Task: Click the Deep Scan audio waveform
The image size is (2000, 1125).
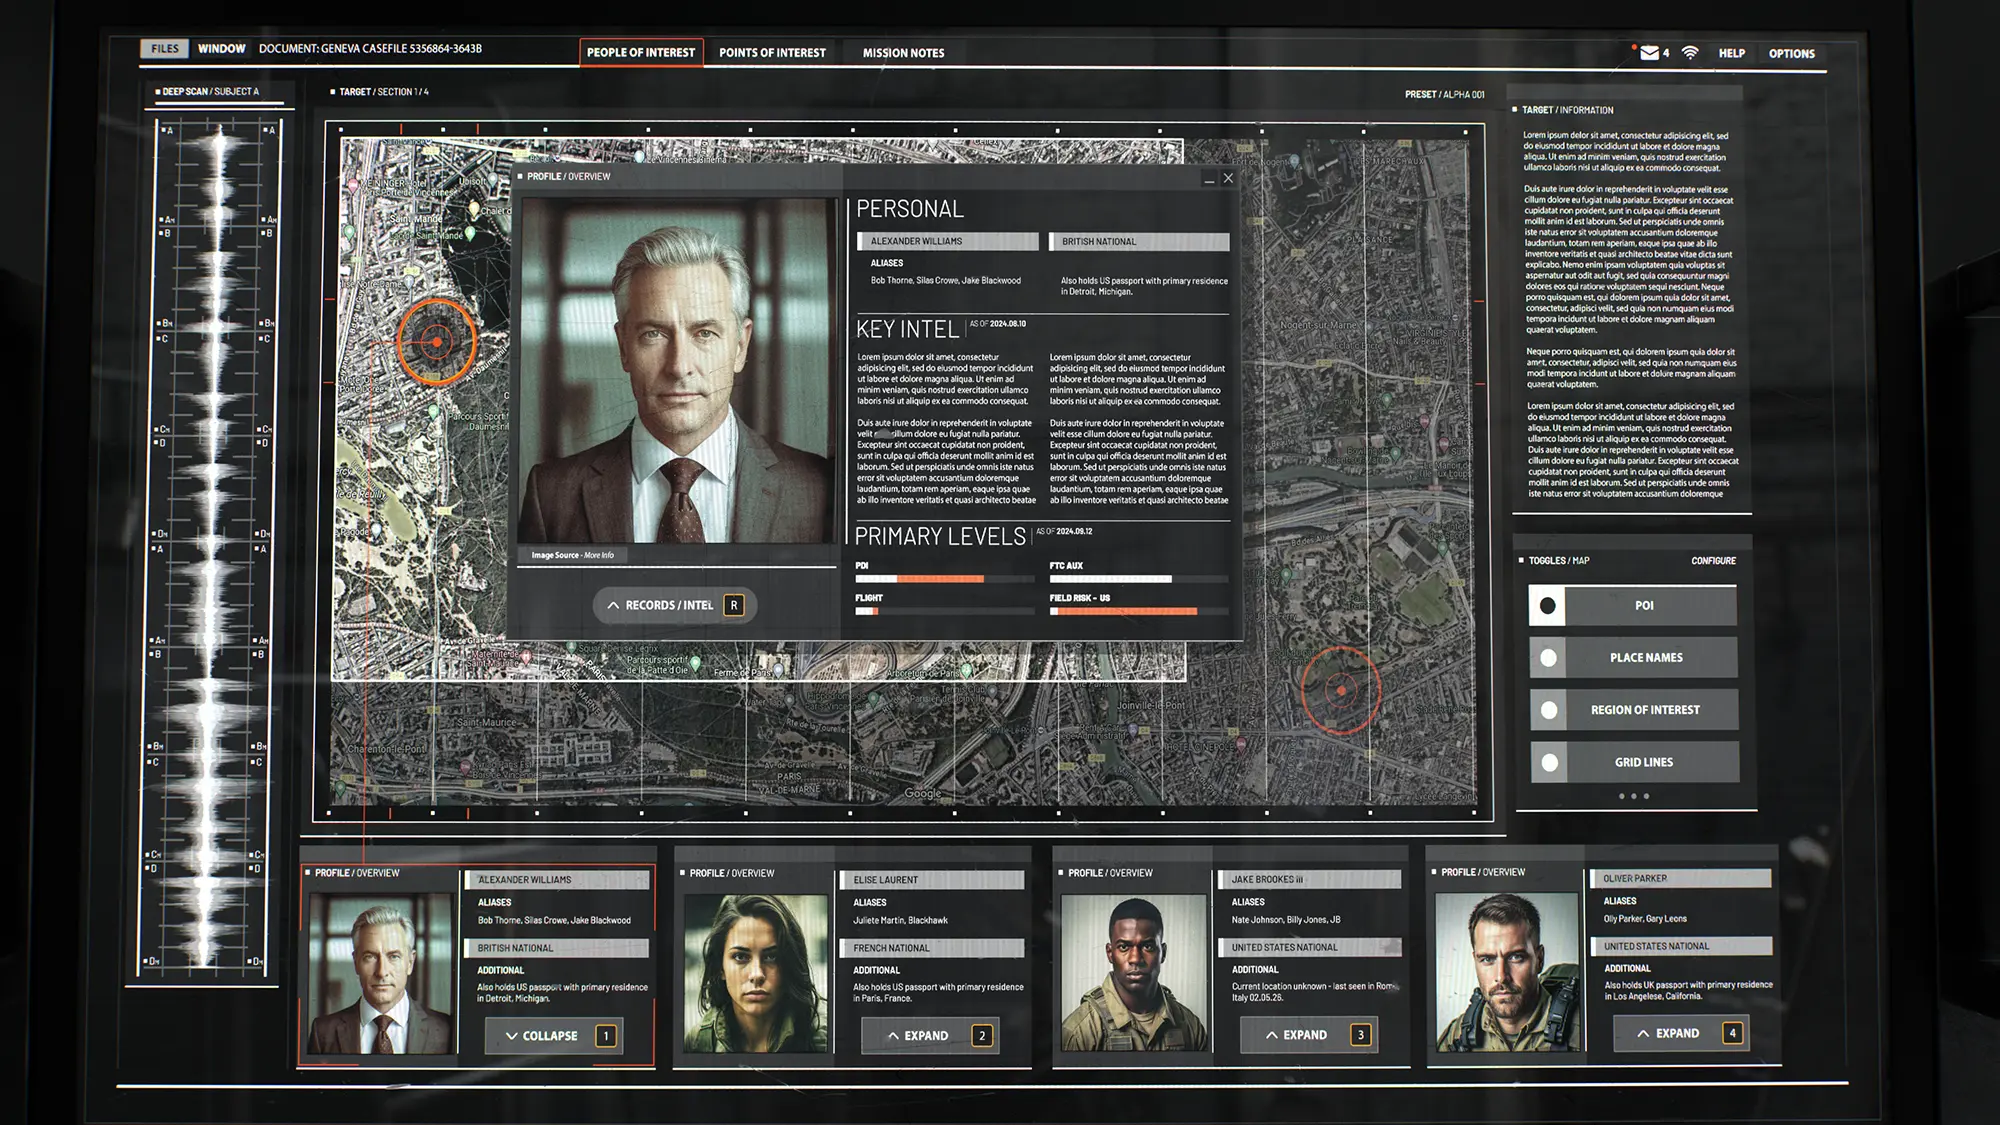Action: pos(212,545)
